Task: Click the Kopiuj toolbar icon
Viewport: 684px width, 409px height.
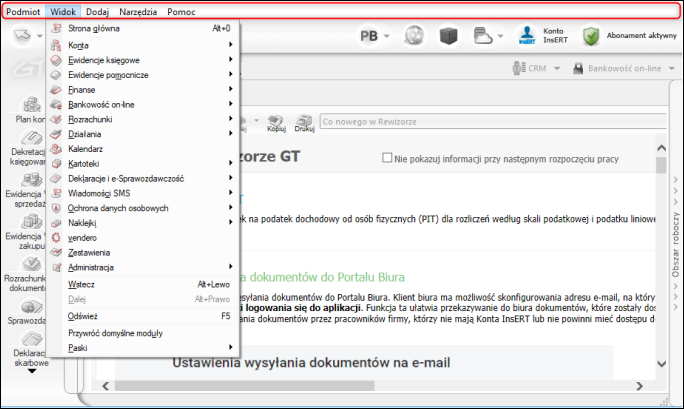Action: pos(276,123)
